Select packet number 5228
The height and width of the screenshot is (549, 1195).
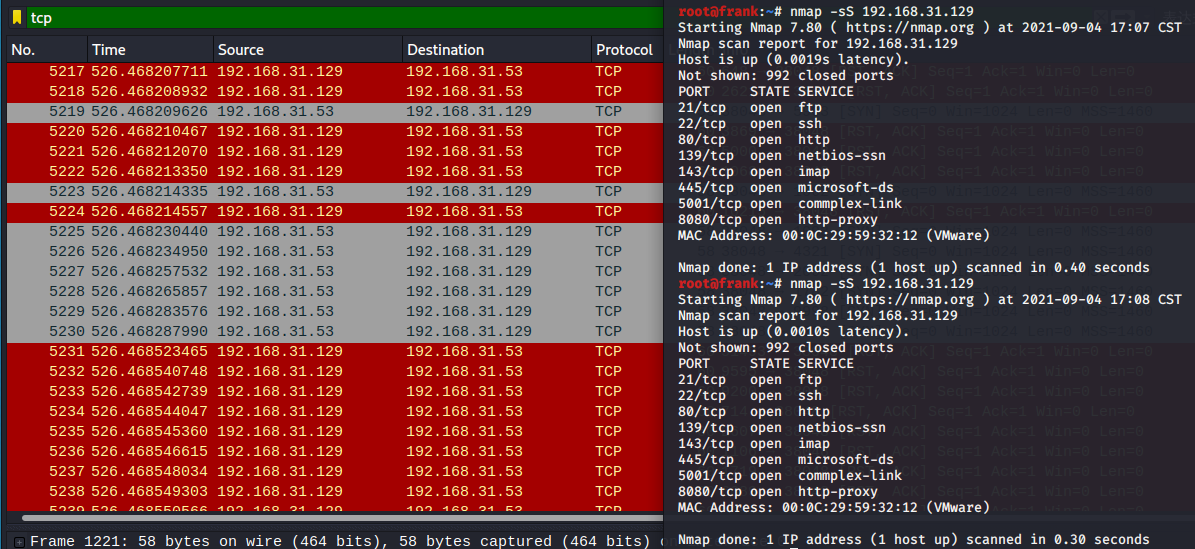click(335, 291)
